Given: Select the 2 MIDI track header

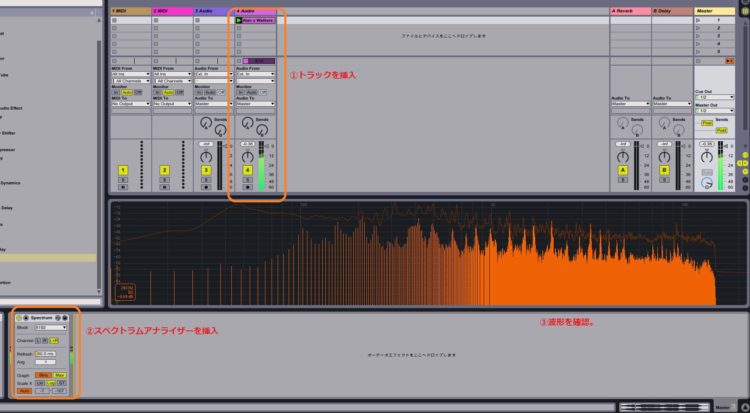Looking at the screenshot, I should [x=172, y=11].
